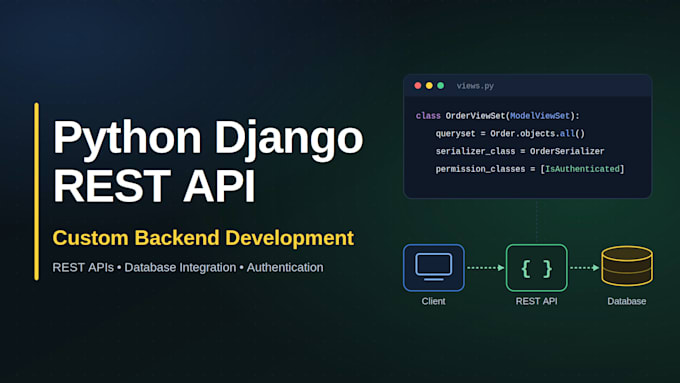Click the Database cylinder icon
The width and height of the screenshot is (680, 383).
click(x=627, y=266)
